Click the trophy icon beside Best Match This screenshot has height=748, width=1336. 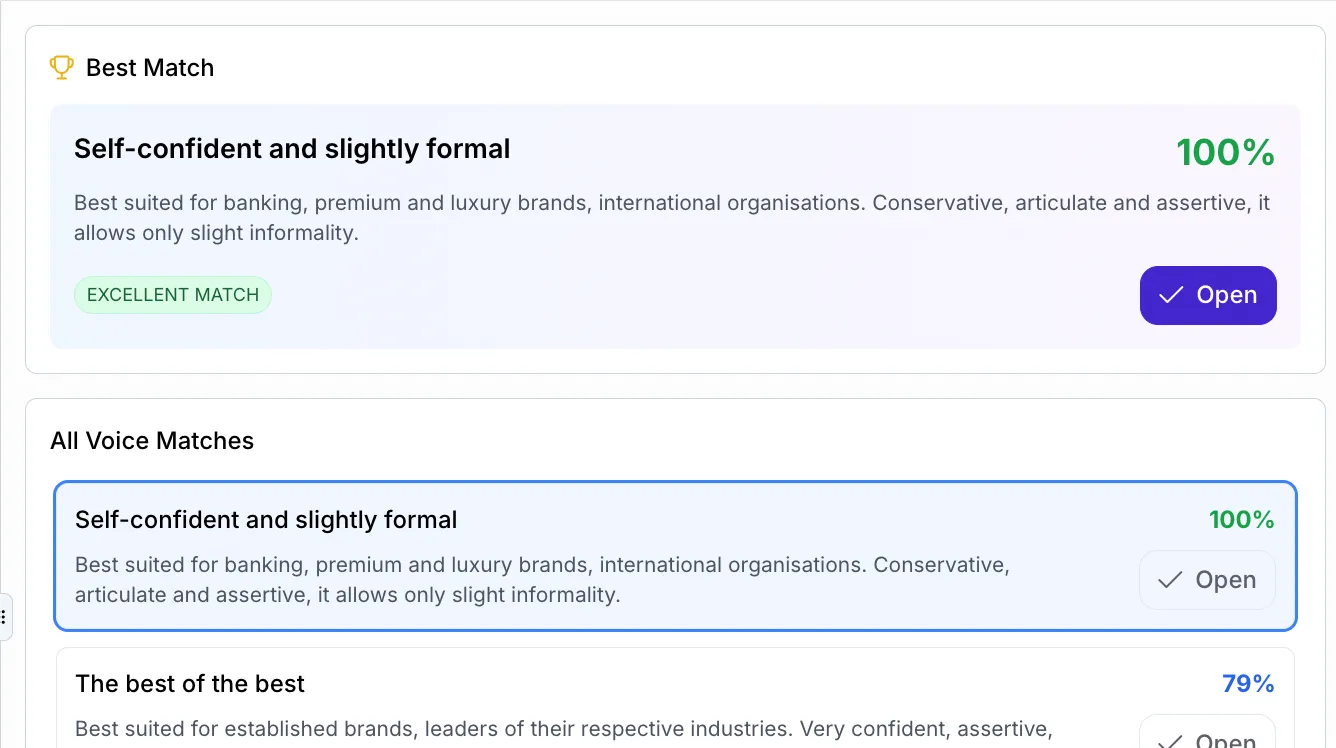[61, 67]
